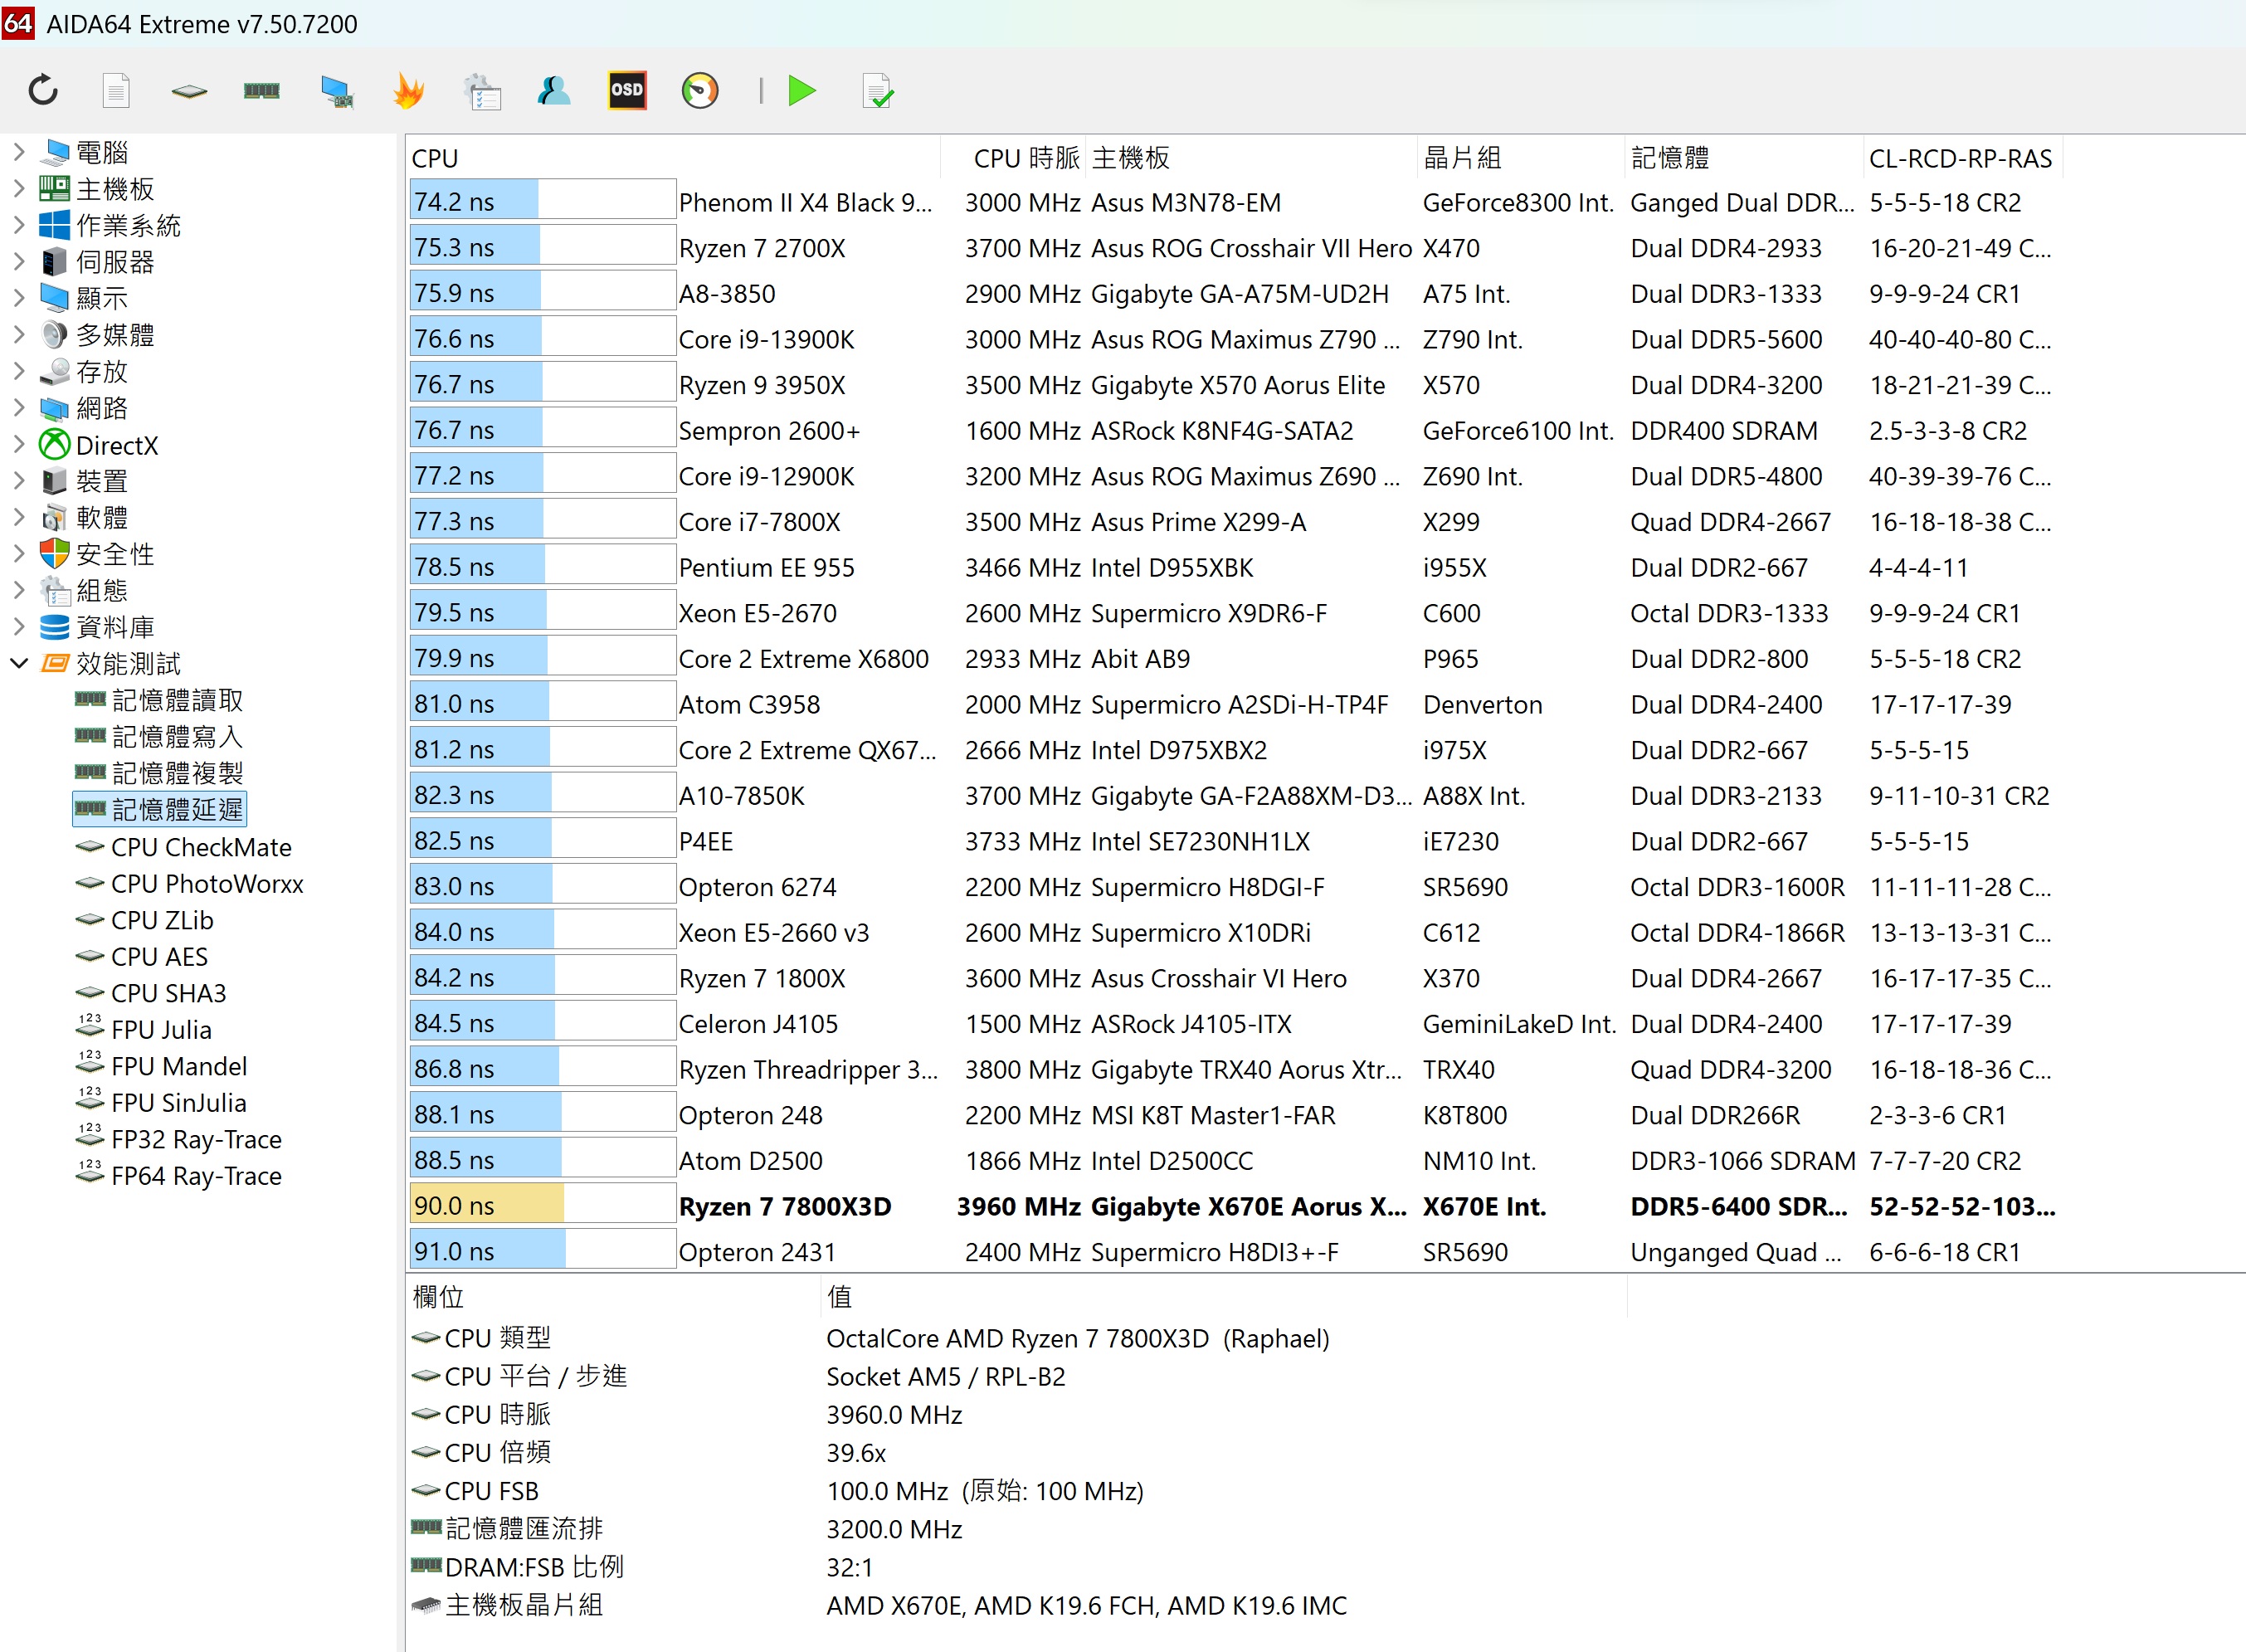This screenshot has height=1652, width=2246.
Task: Sort by the CPU 時脈 column header
Action: point(1013,158)
